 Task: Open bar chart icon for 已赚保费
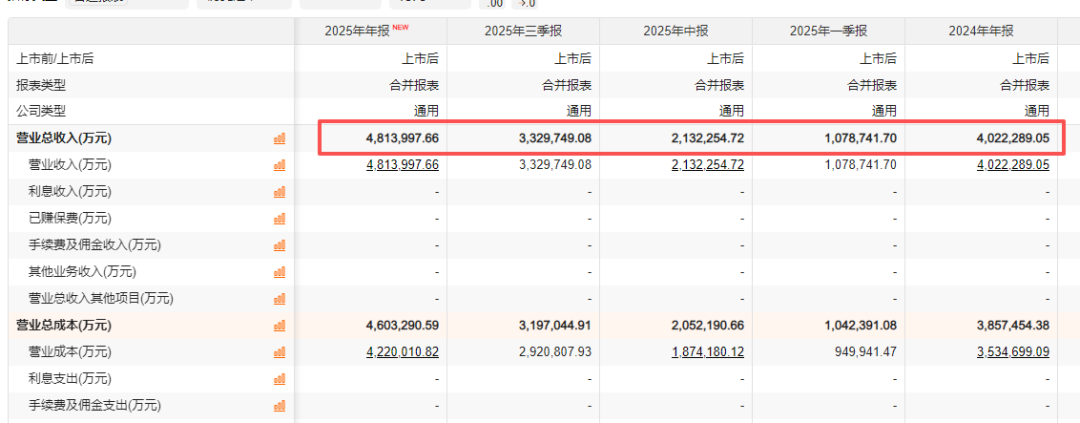[280, 218]
